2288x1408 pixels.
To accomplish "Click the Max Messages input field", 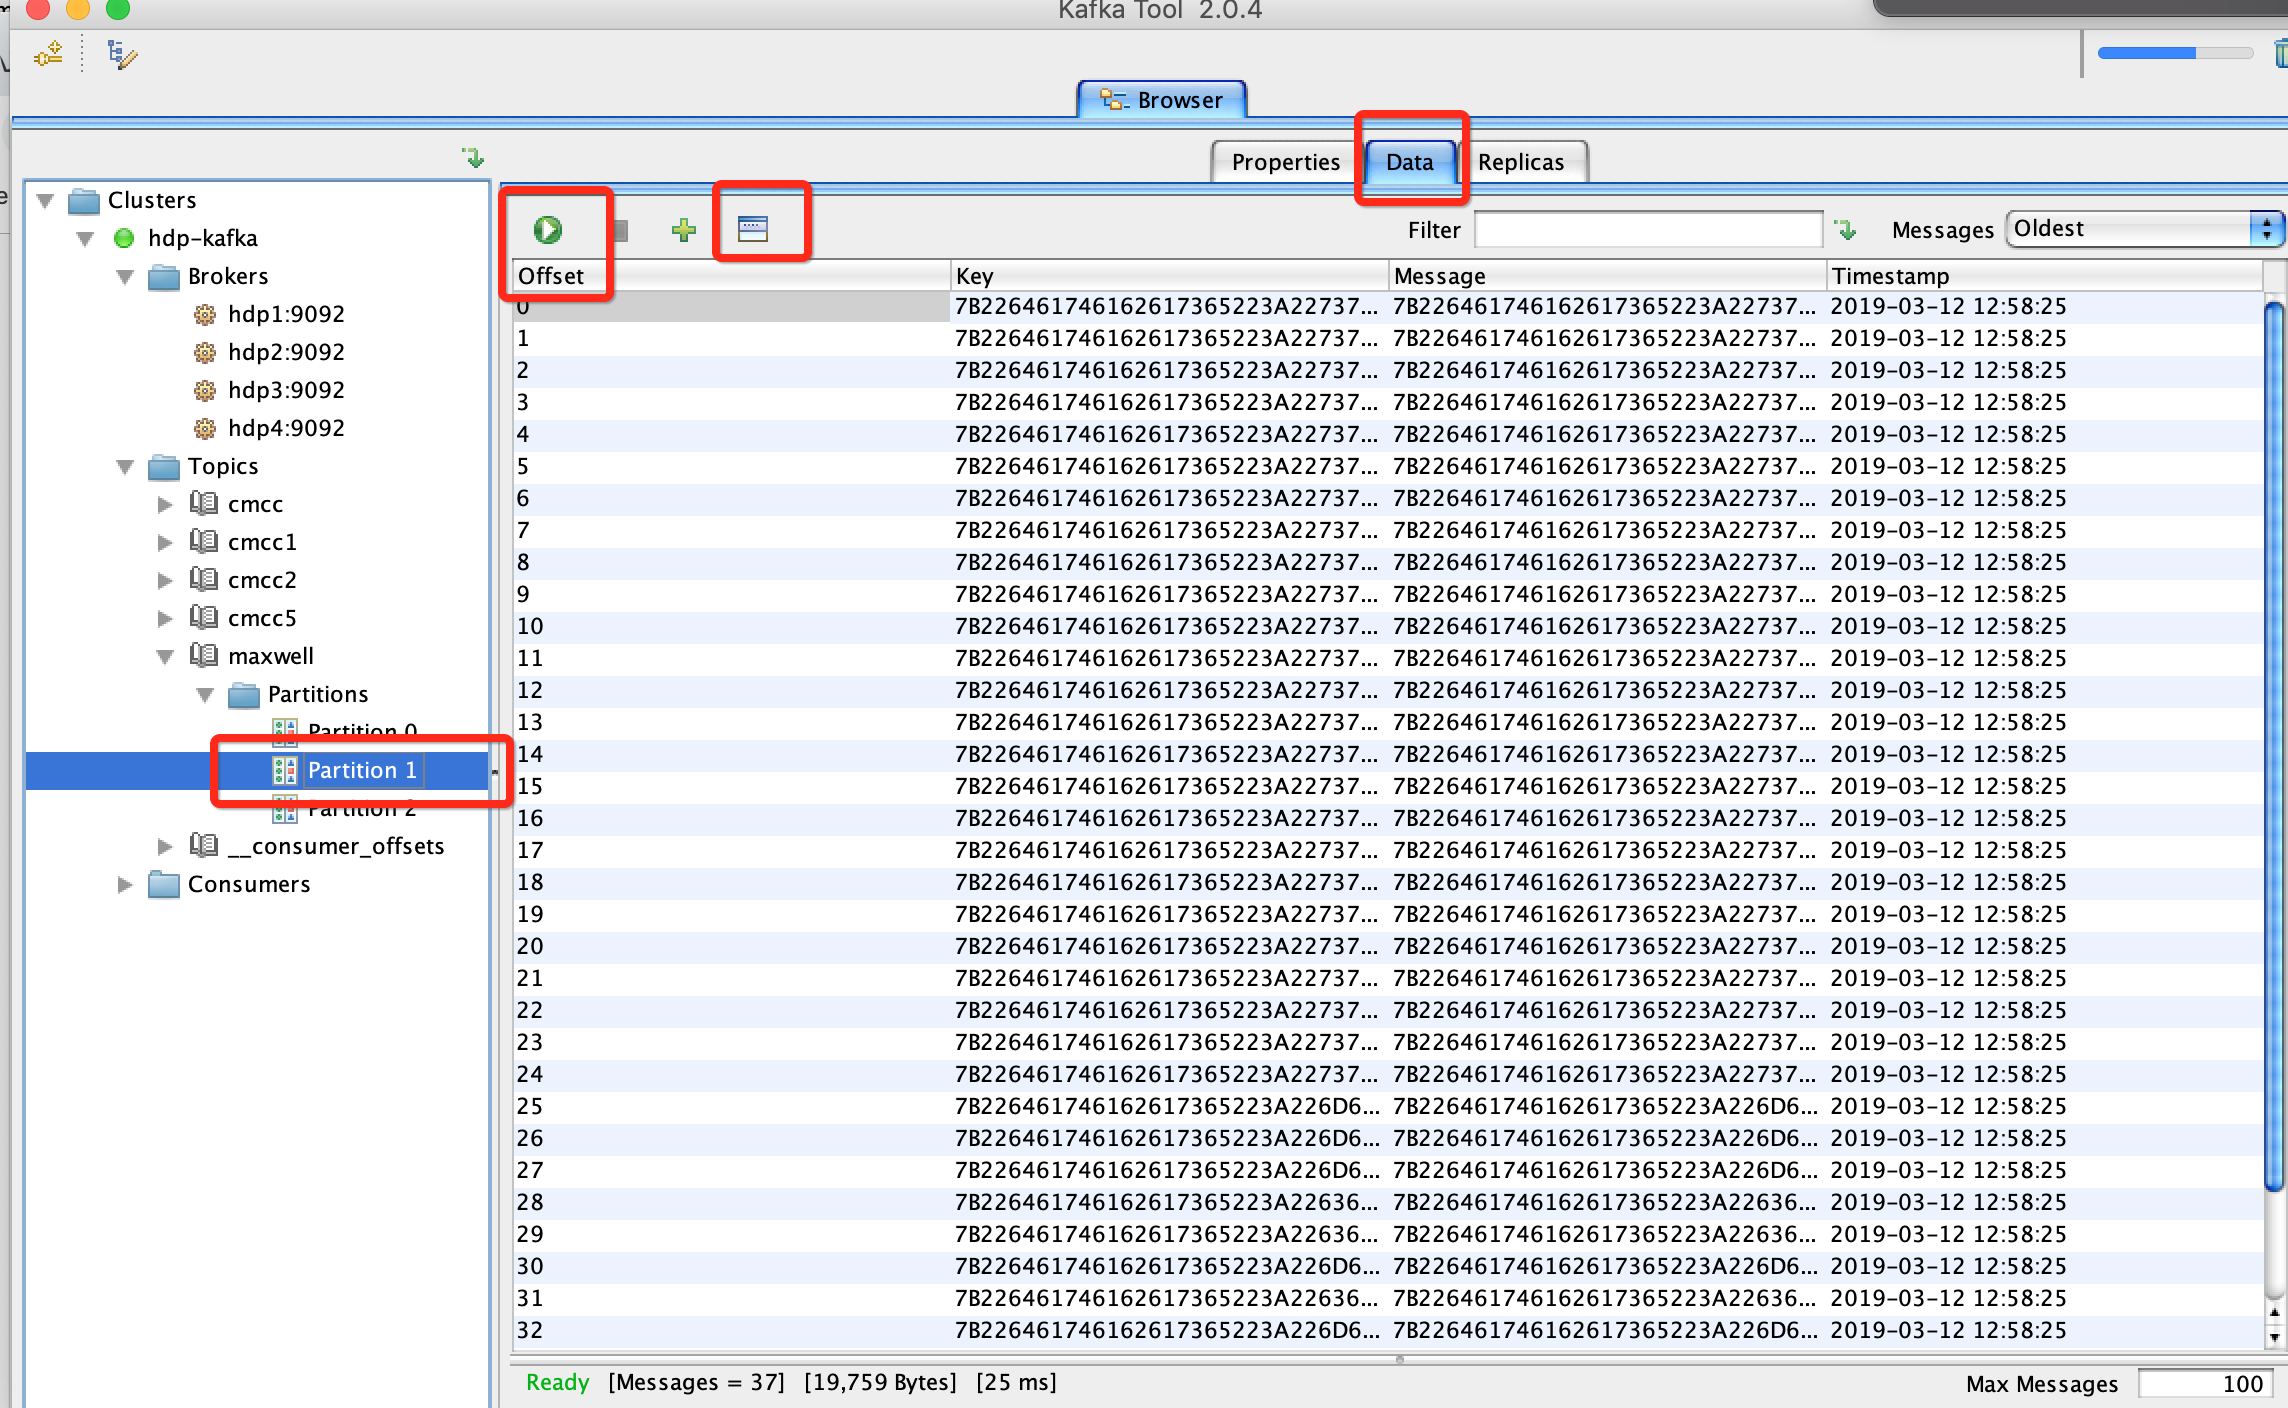I will 2205,1383.
